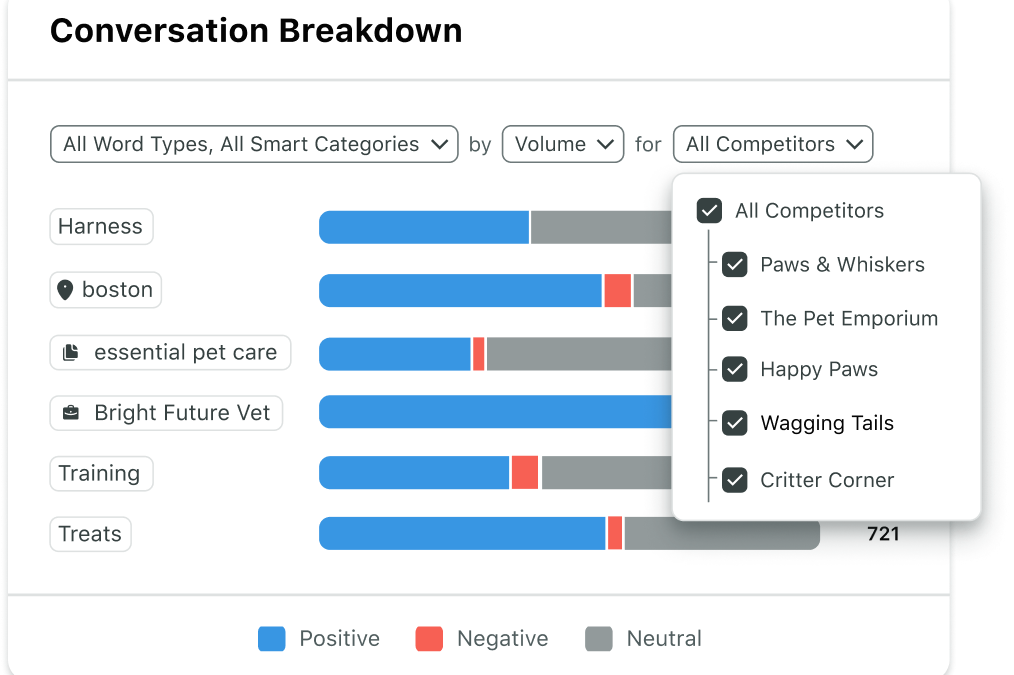1014x675 pixels.
Task: Uncheck the Paws & Whiskers checkbox
Action: pyautogui.click(x=735, y=265)
